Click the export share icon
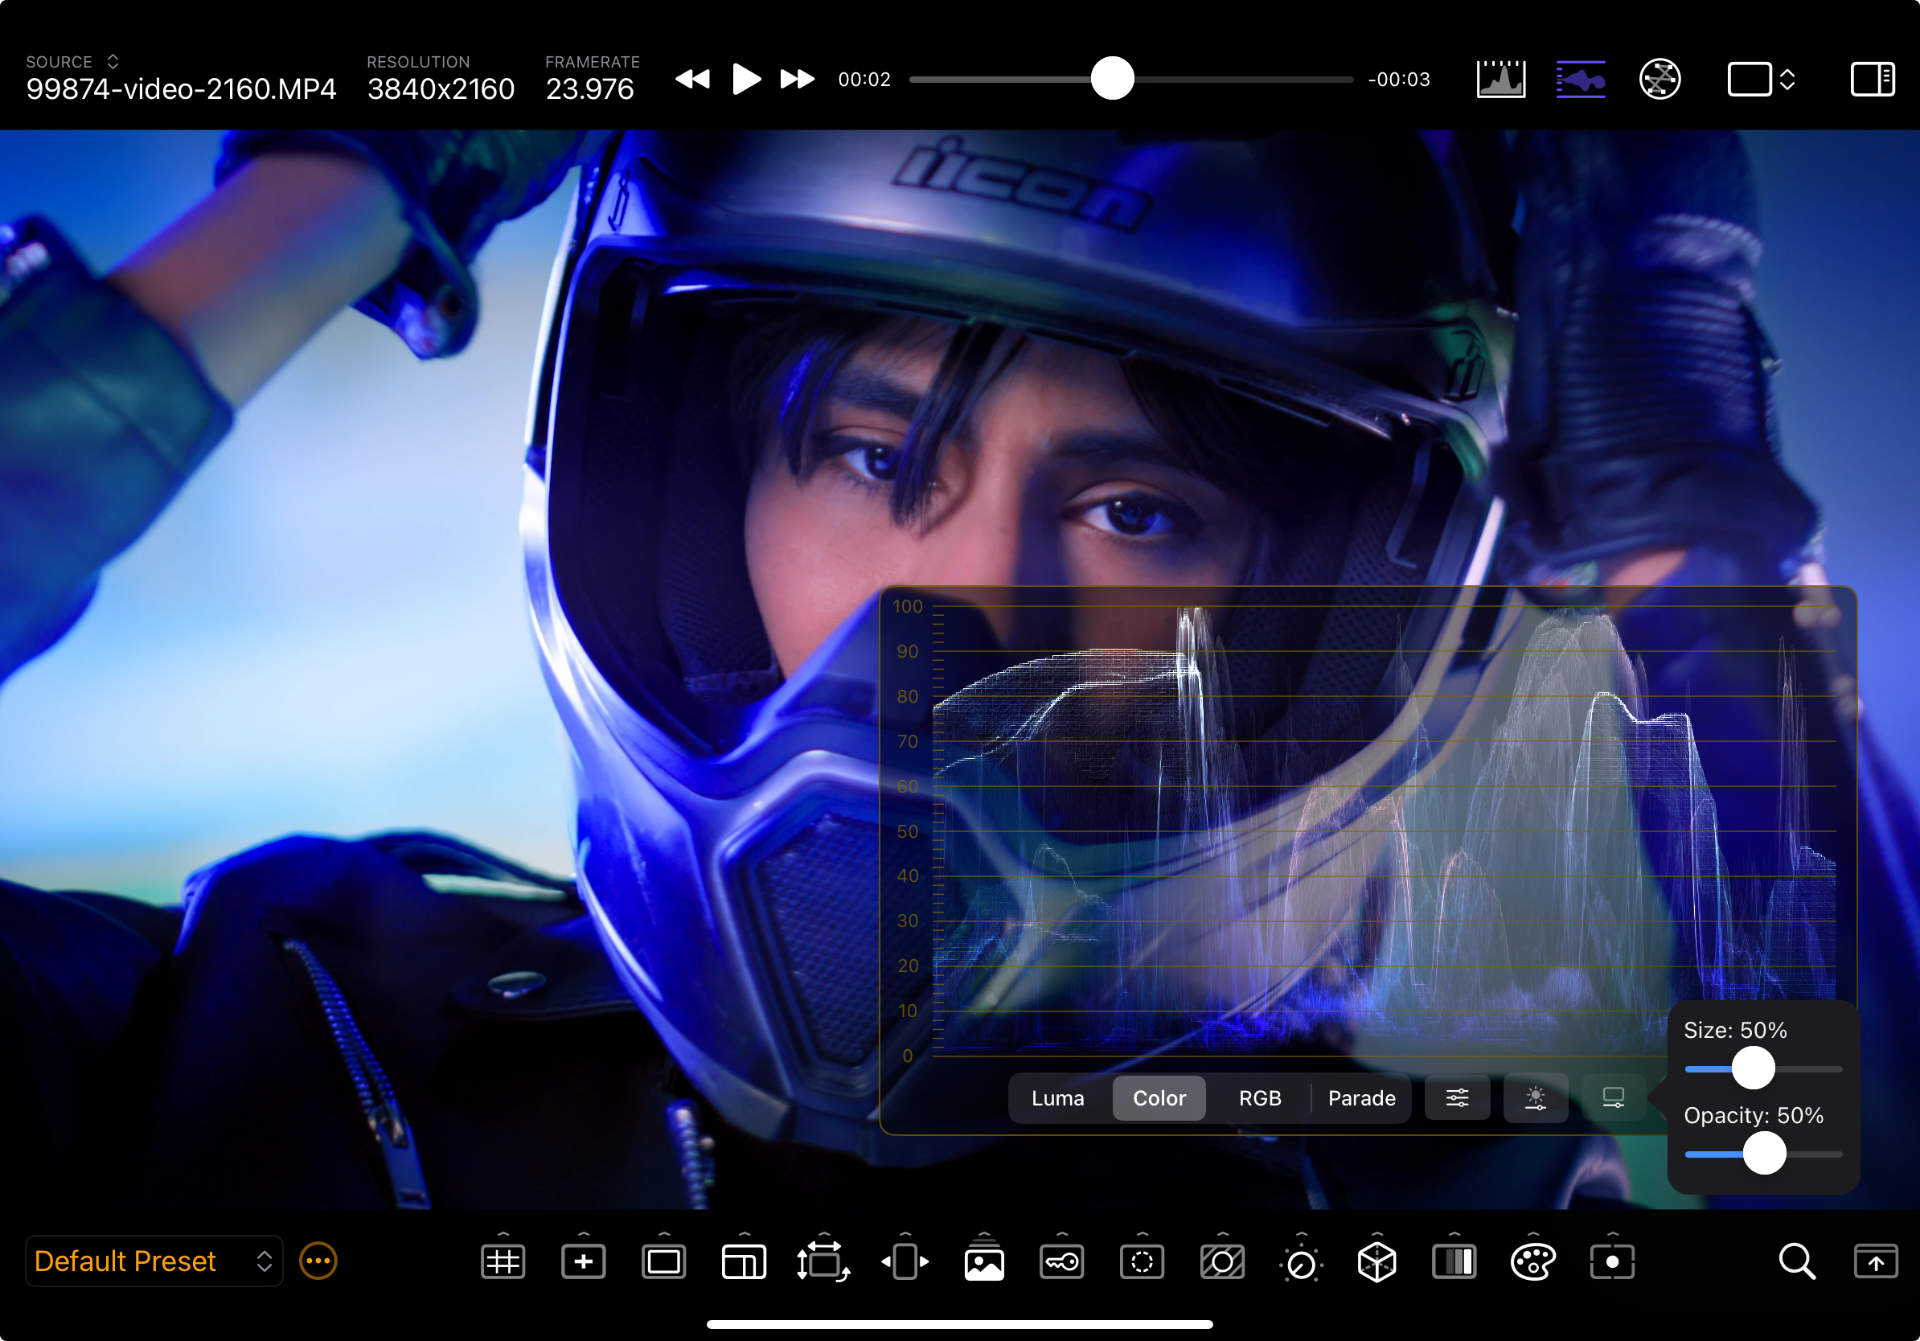Image resolution: width=1920 pixels, height=1341 pixels. [x=1875, y=1262]
